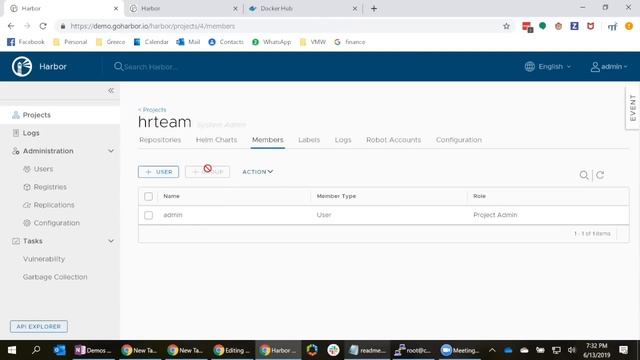Click the admin name cell
This screenshot has height=360, width=640.
click(x=173, y=215)
